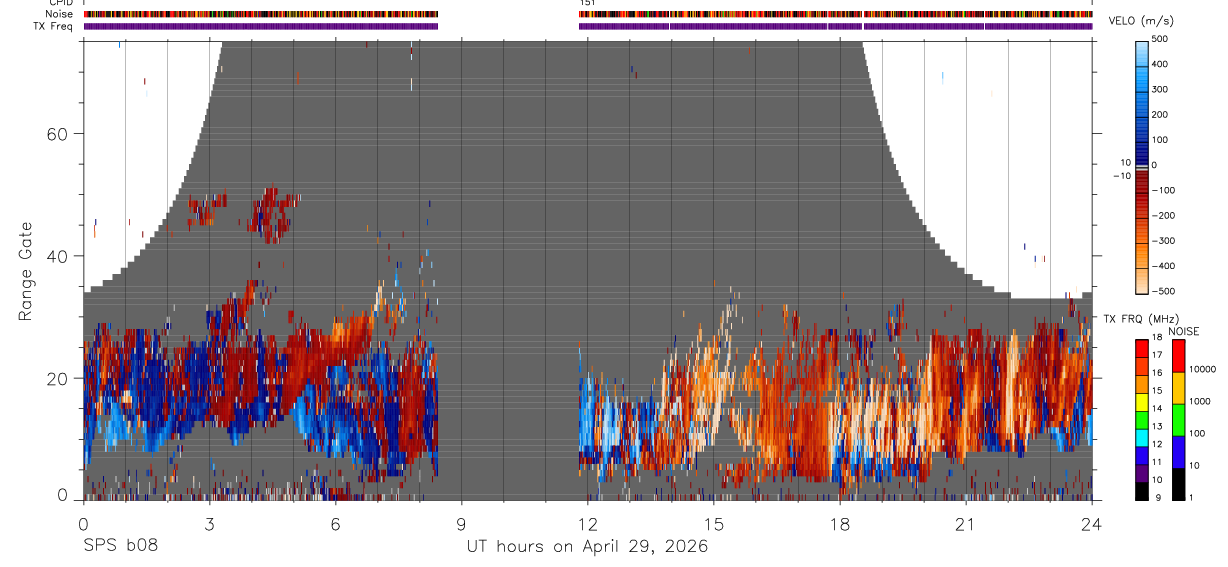Select the 21 tick on UT hours axis

[x=966, y=523]
